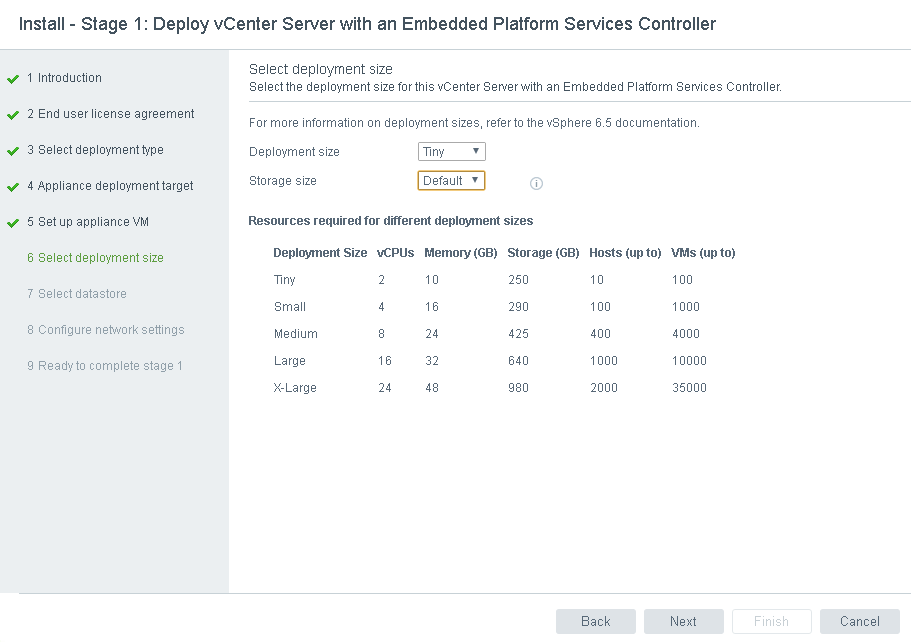911x642 pixels.
Task: Cancel the installation wizard
Action: tap(859, 621)
